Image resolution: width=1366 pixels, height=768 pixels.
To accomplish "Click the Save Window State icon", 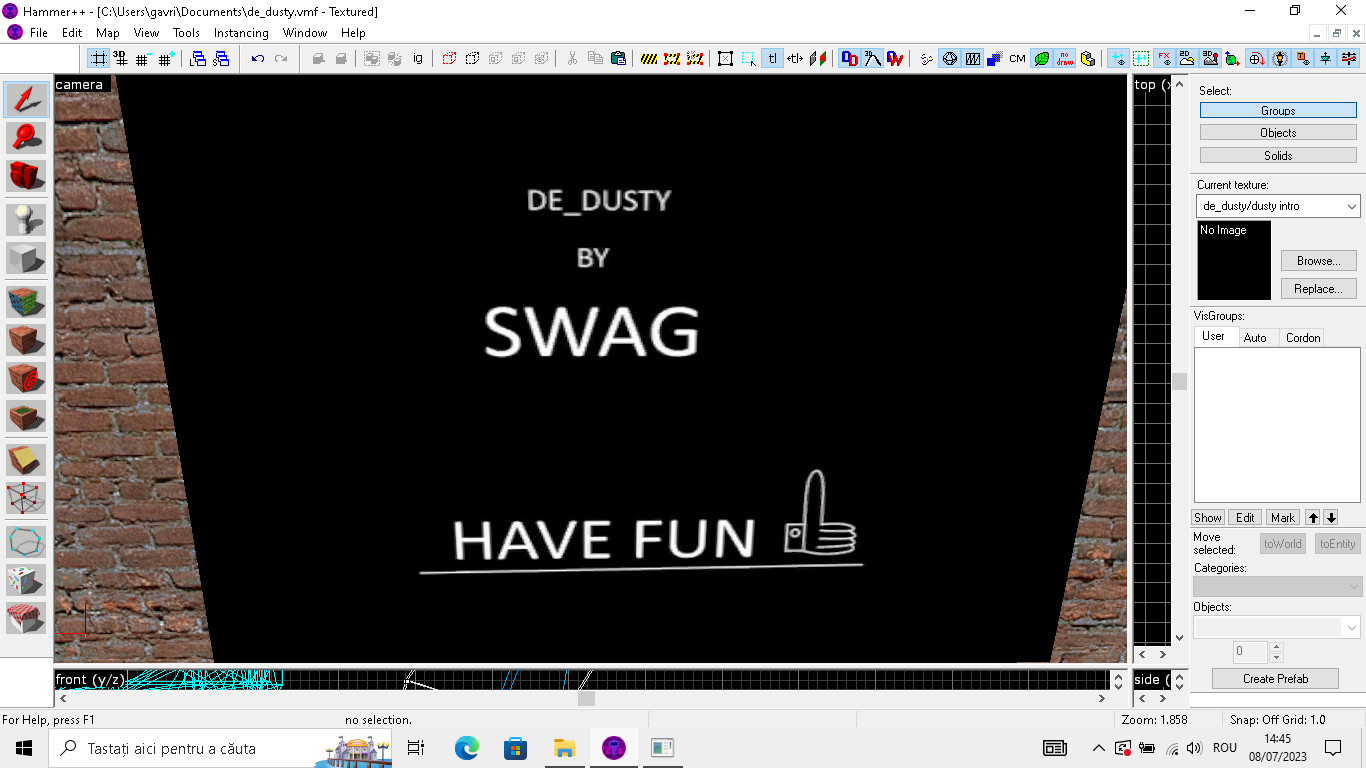I will tap(221, 59).
